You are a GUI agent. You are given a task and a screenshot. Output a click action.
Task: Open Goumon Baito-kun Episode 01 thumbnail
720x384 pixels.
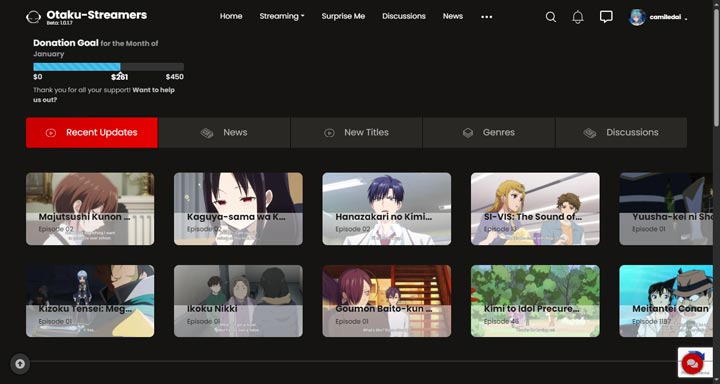(387, 301)
